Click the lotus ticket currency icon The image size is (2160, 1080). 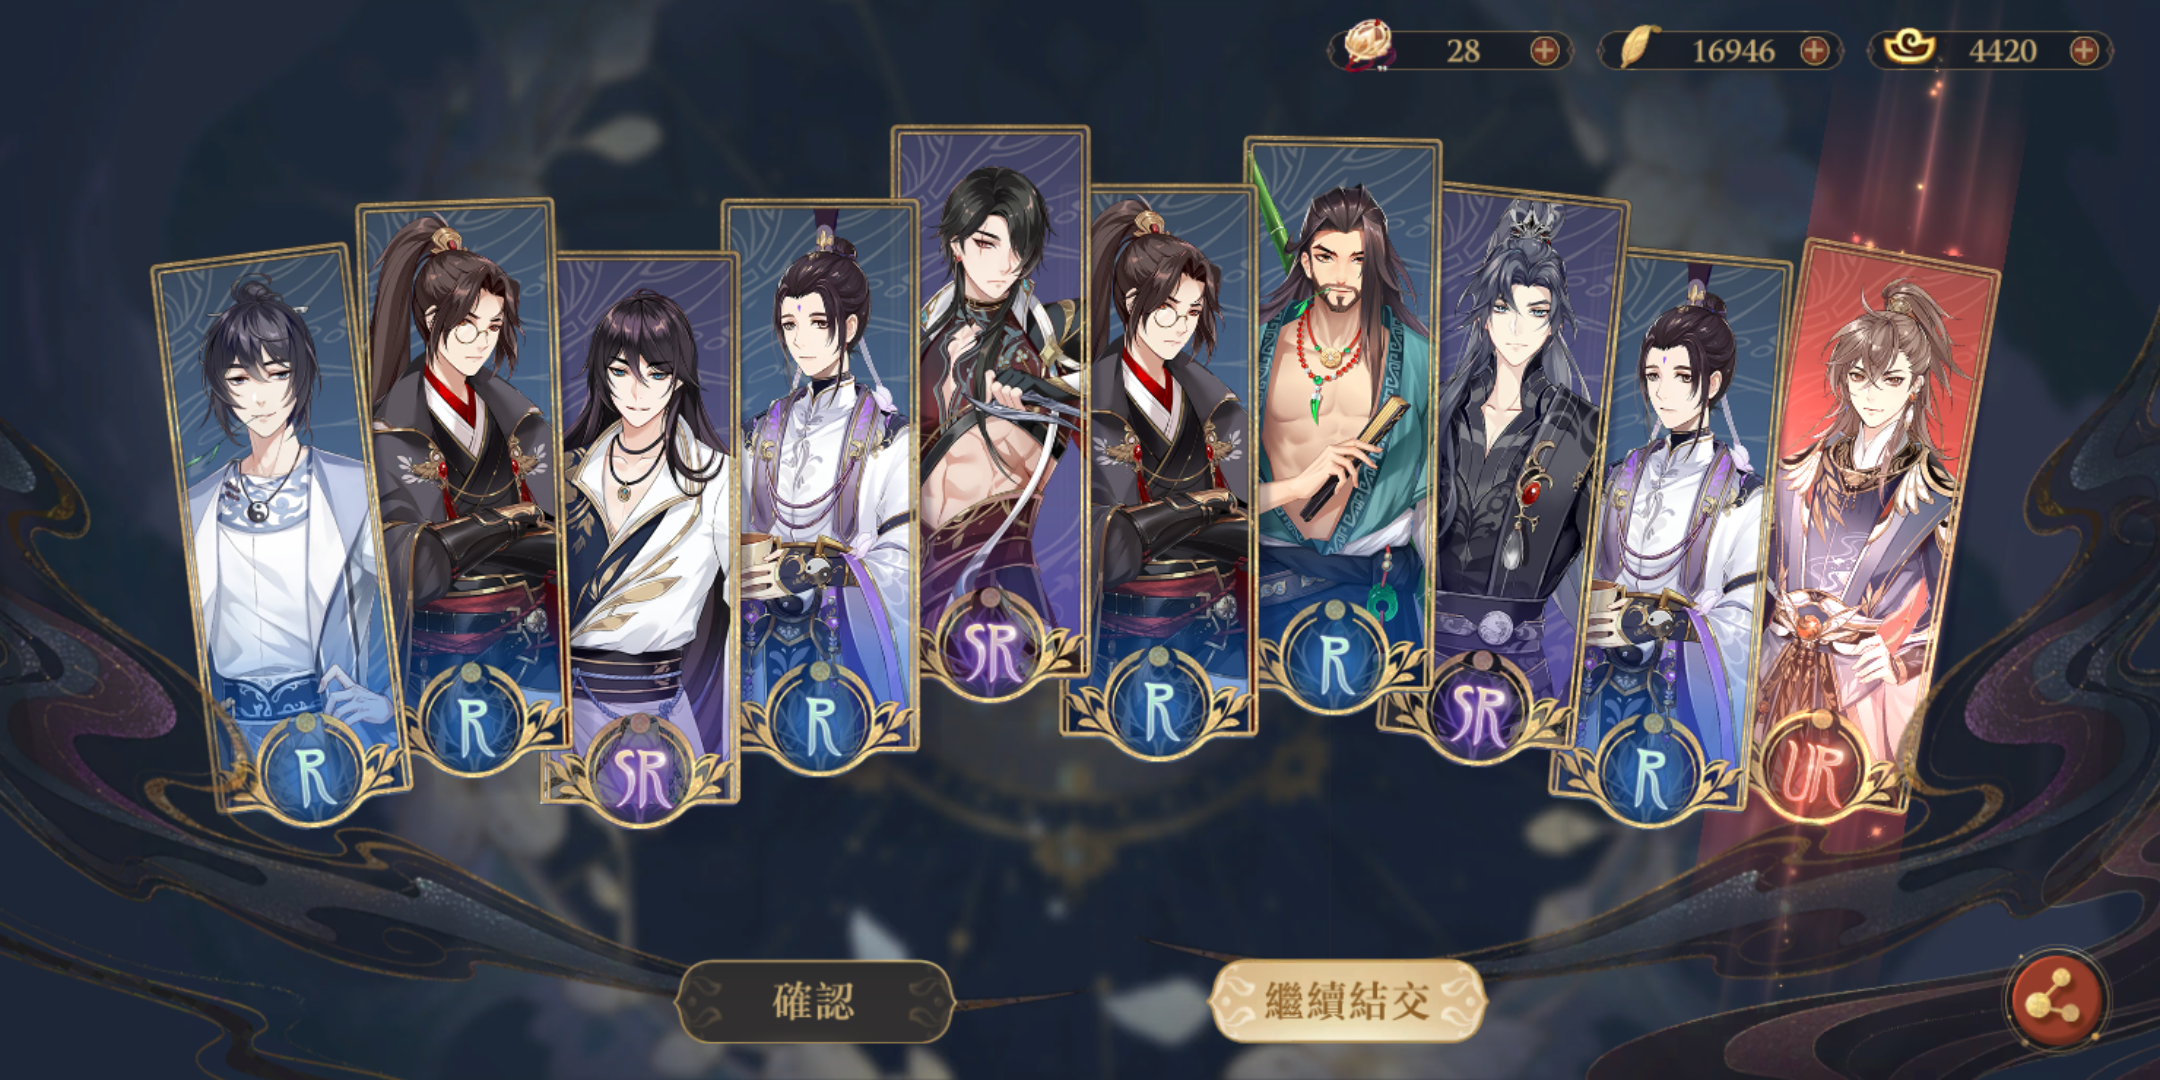click(x=1366, y=47)
